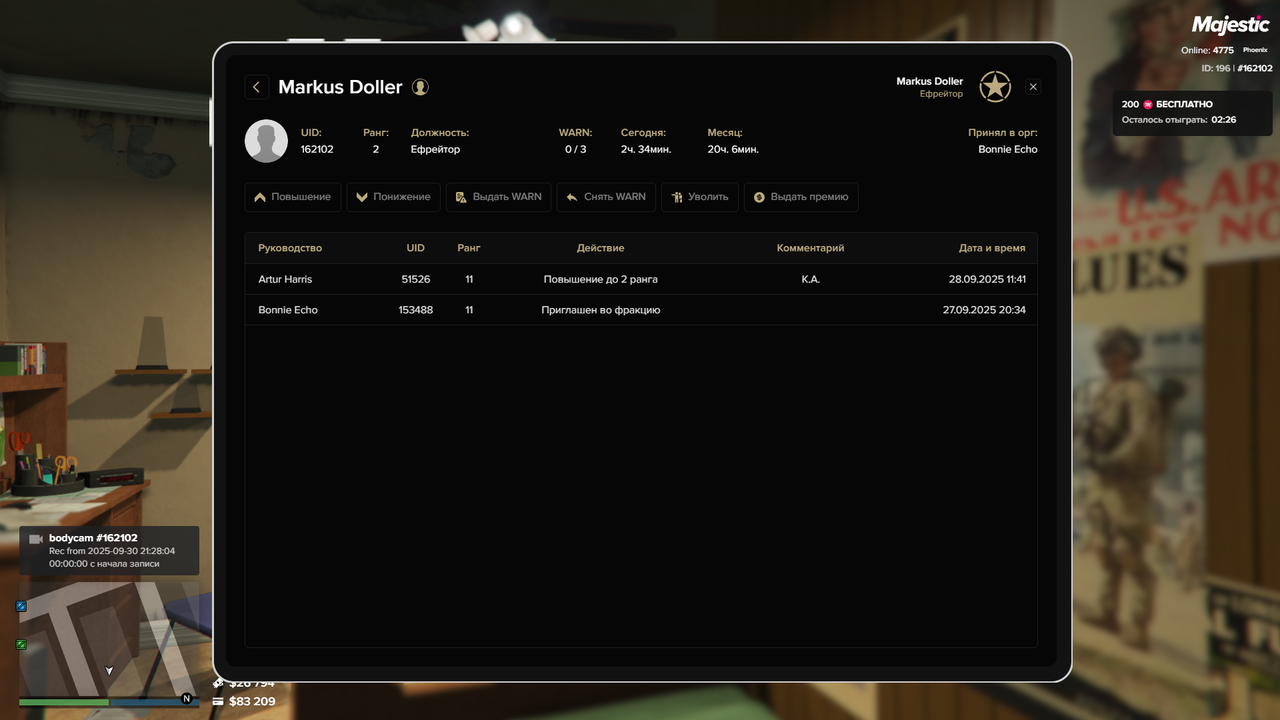
Task: Open the Выдать премию action
Action: point(801,197)
